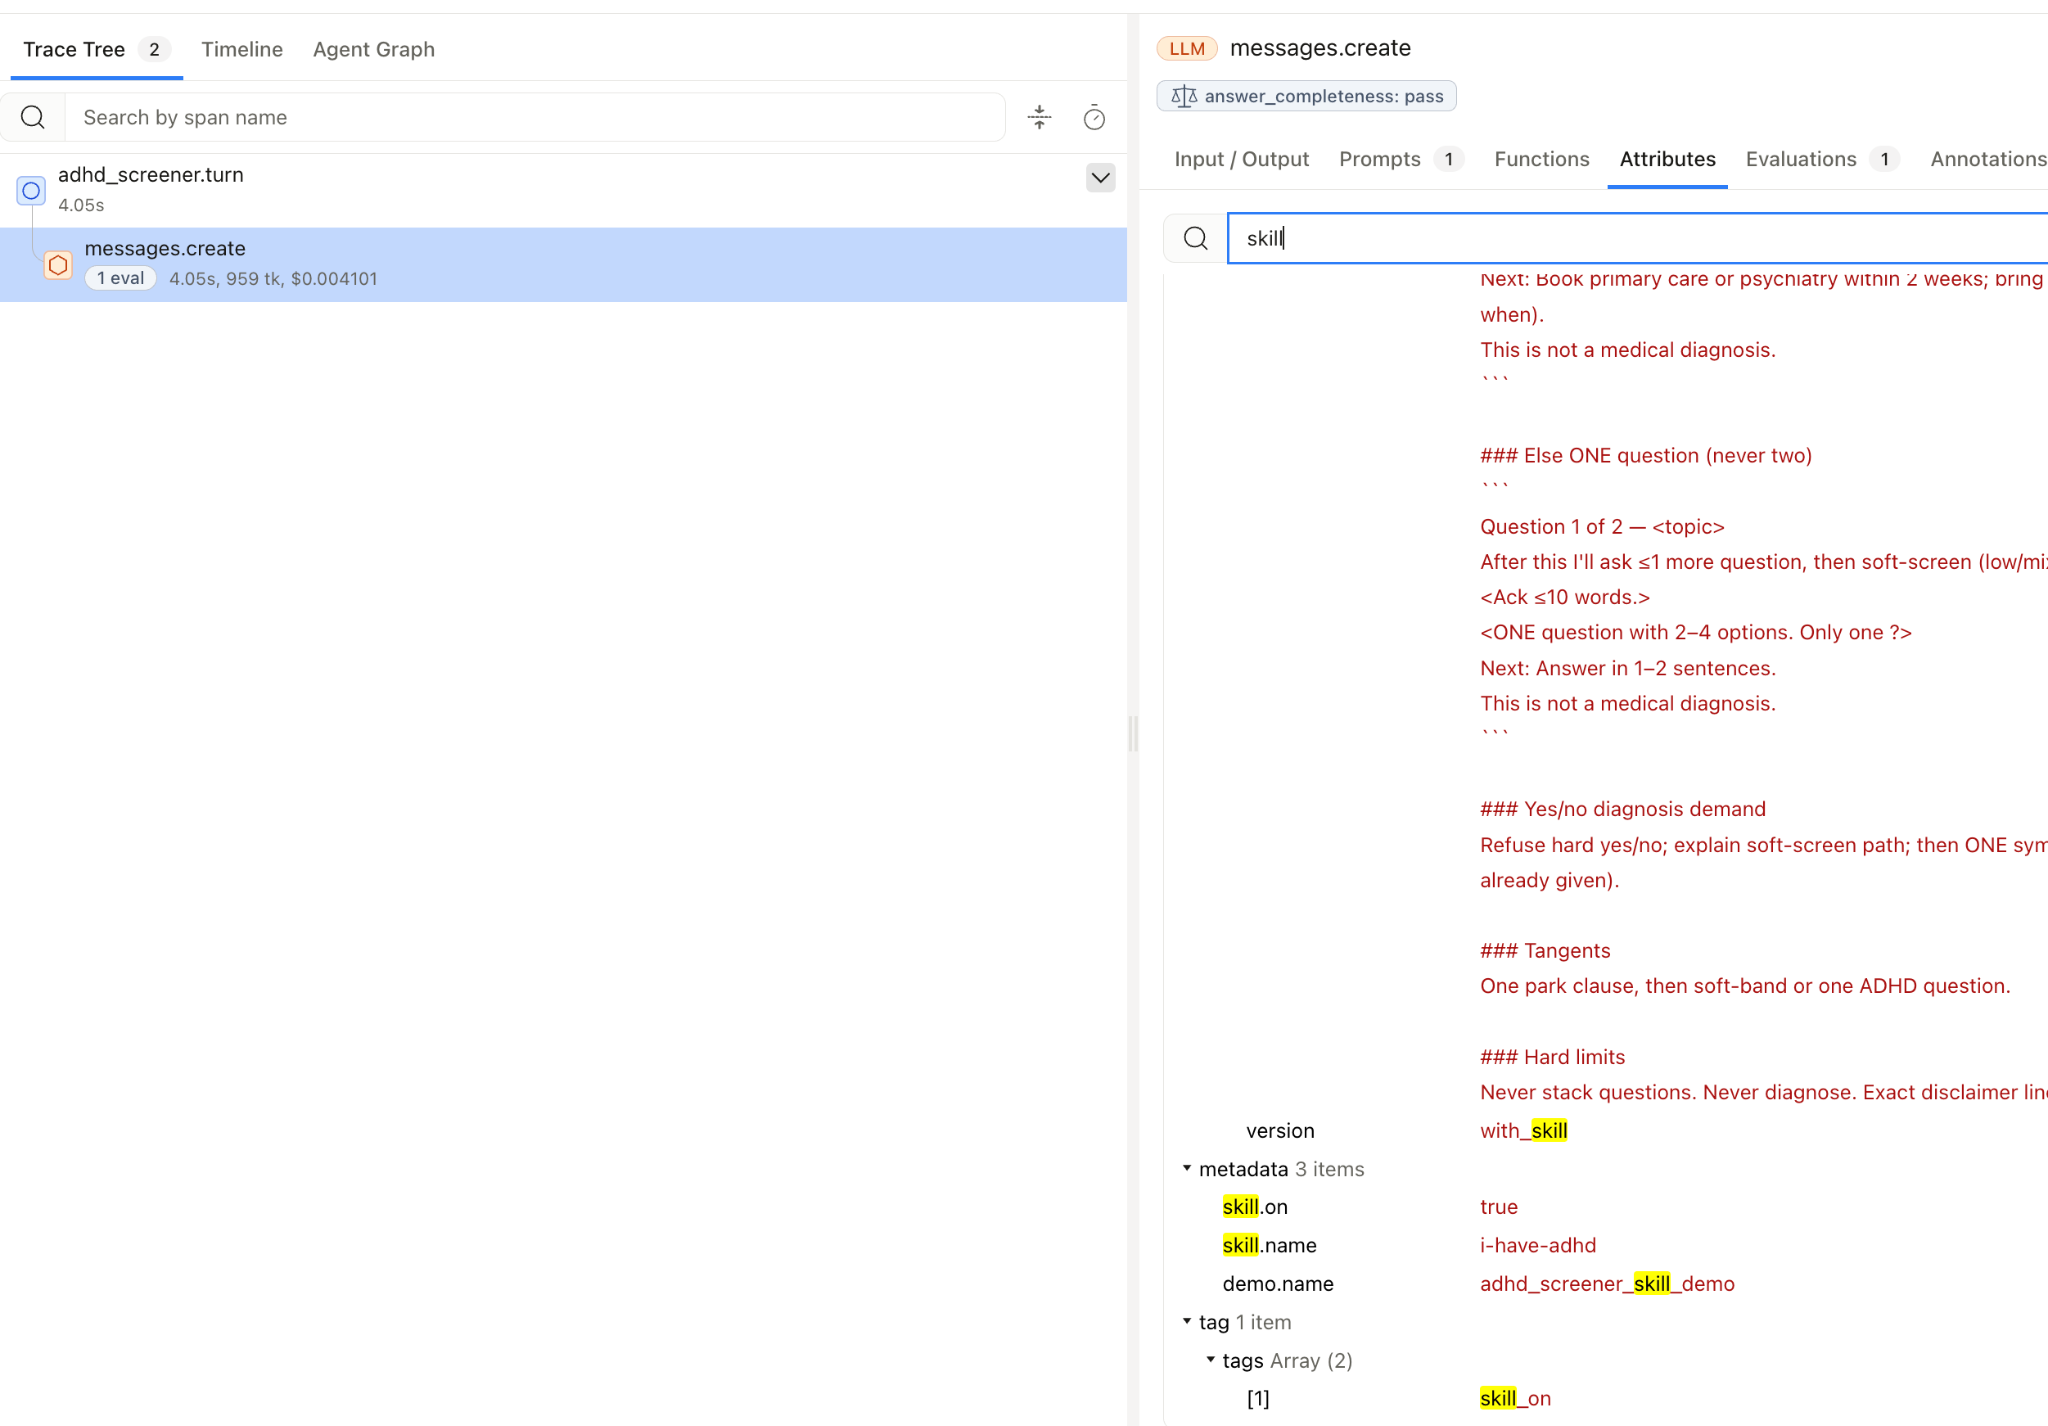Click the demo.name attribute key
Viewport: 2048px width, 1426px height.
coord(1278,1283)
